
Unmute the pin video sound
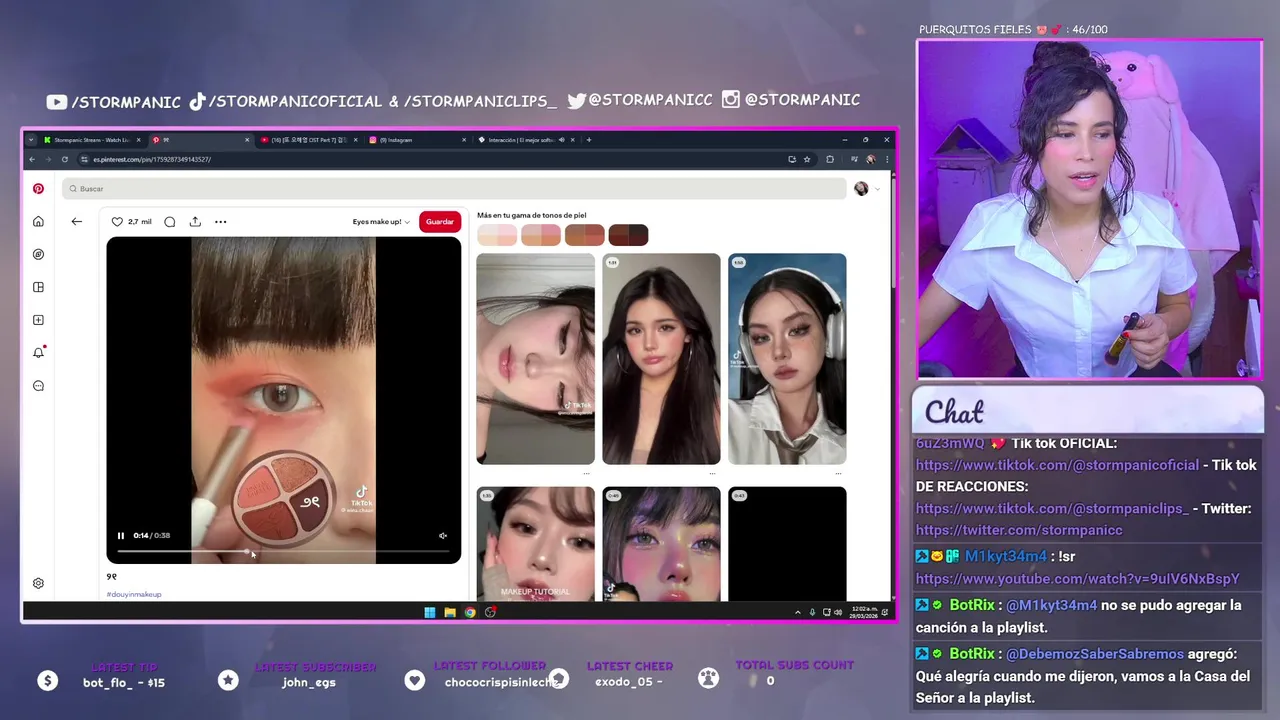(x=443, y=536)
